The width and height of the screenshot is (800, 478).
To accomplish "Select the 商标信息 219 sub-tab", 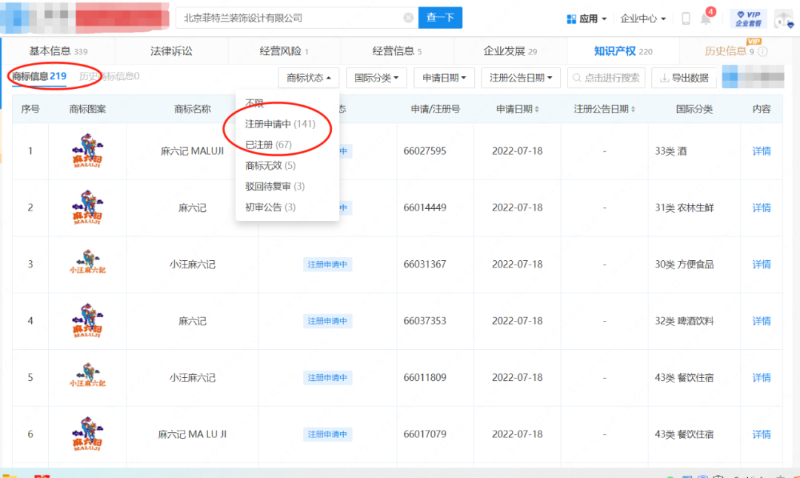I will tap(39, 77).
